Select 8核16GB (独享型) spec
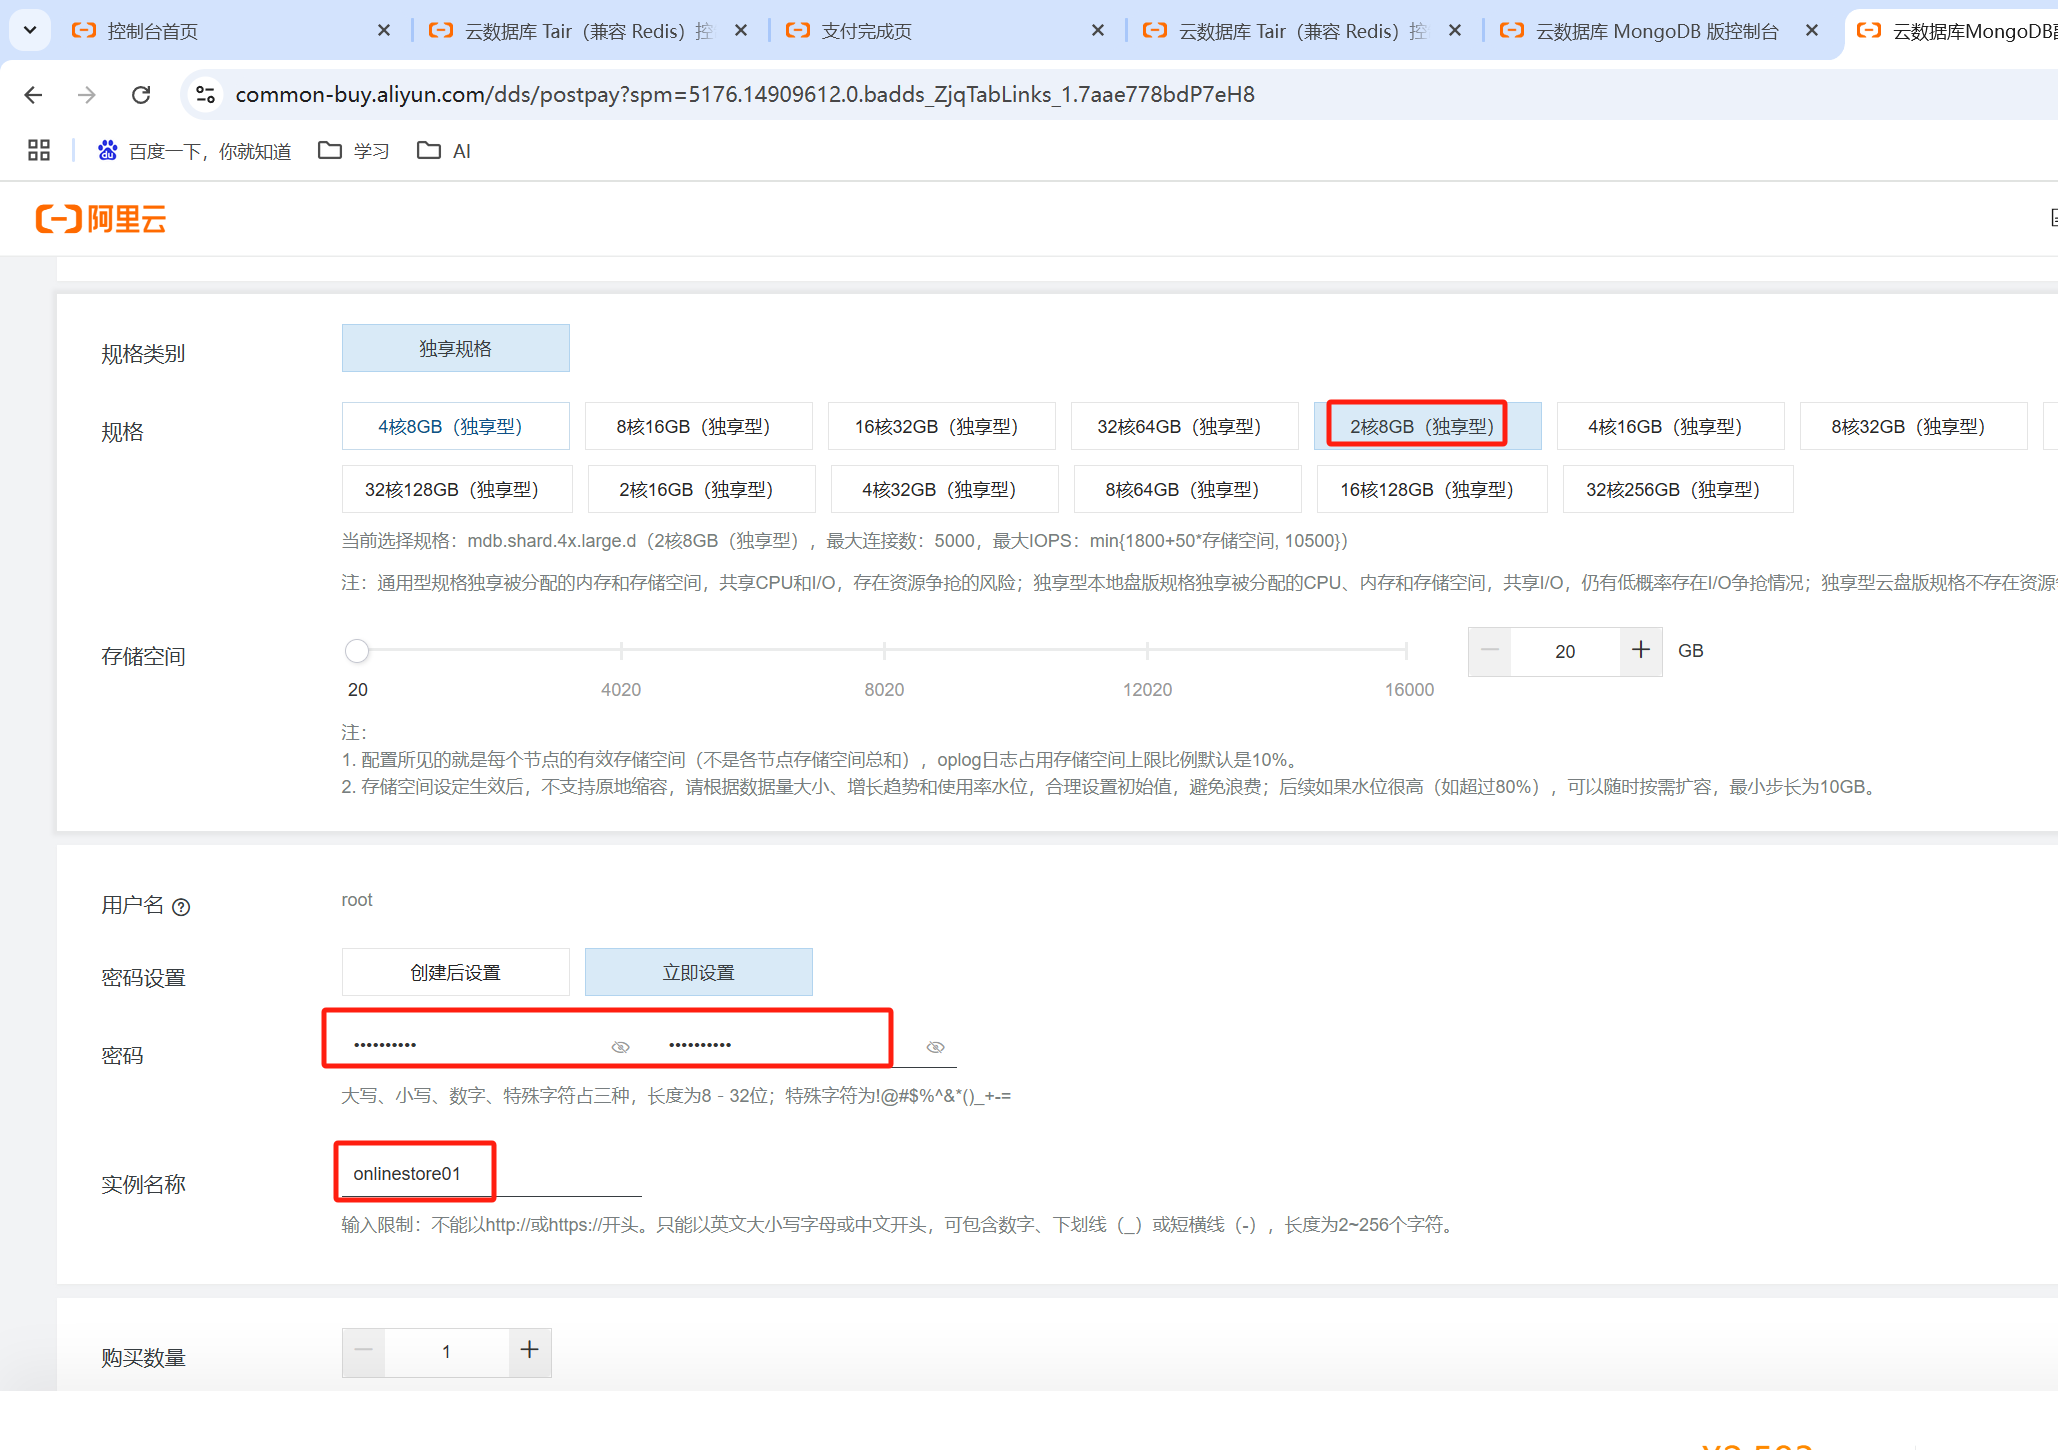The image size is (2058, 1450). point(698,426)
